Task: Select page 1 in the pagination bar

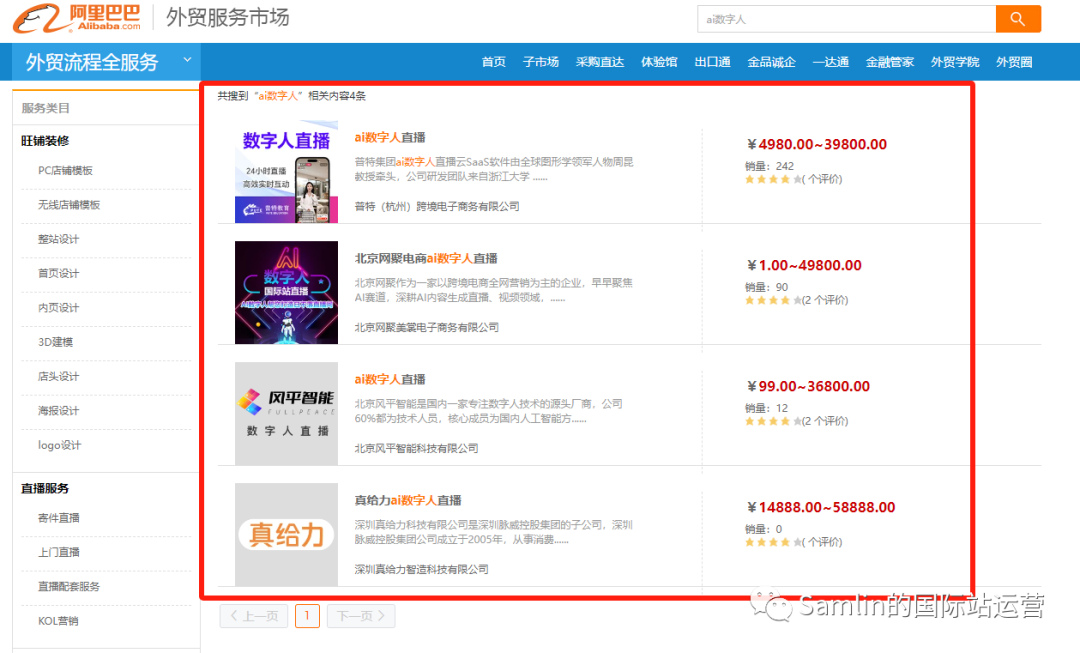Action: (x=307, y=616)
